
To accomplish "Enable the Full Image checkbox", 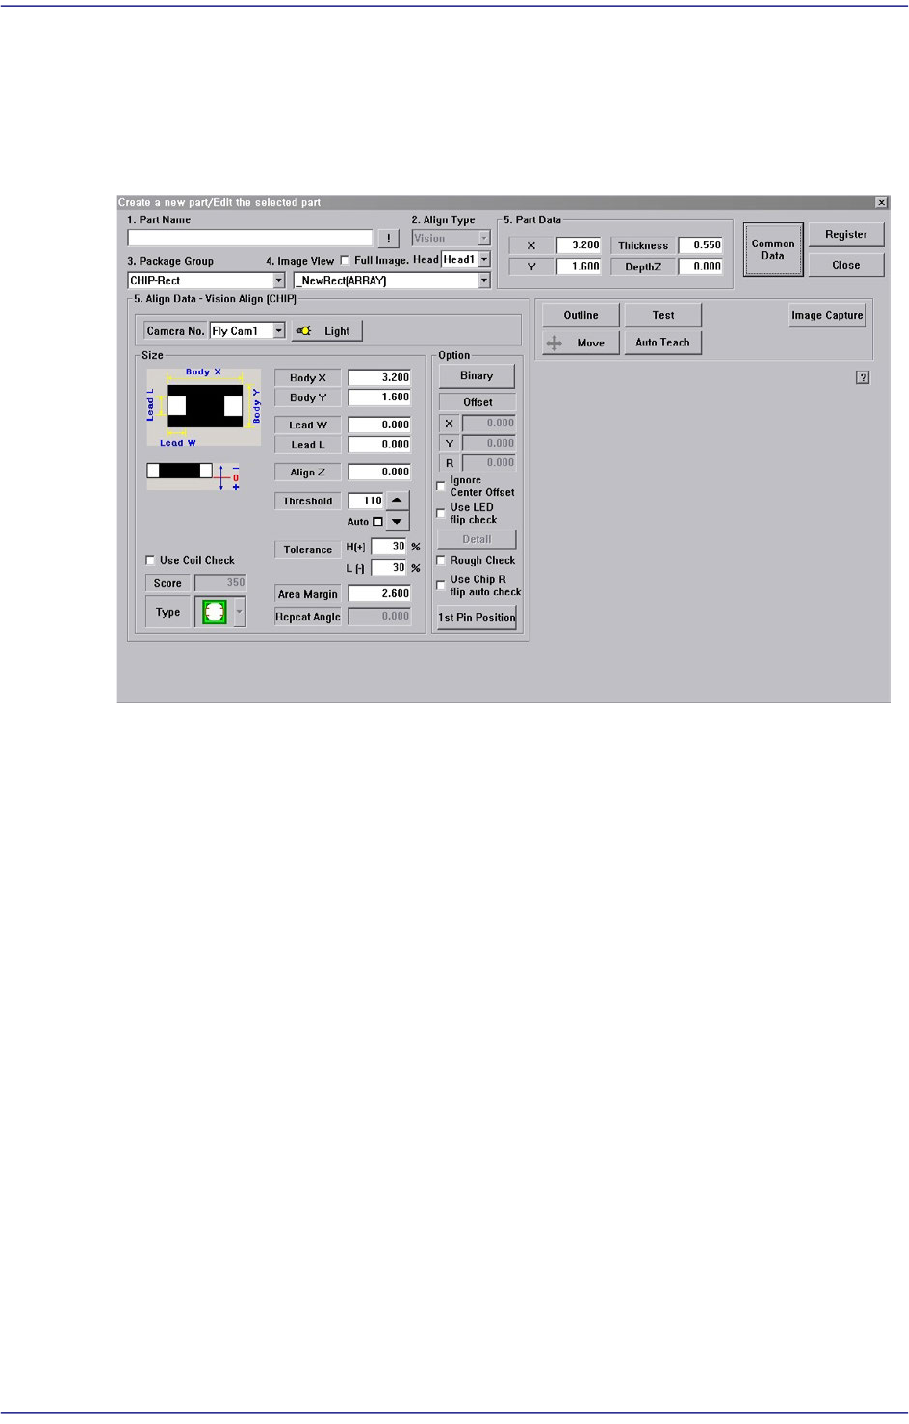I will tap(346, 260).
